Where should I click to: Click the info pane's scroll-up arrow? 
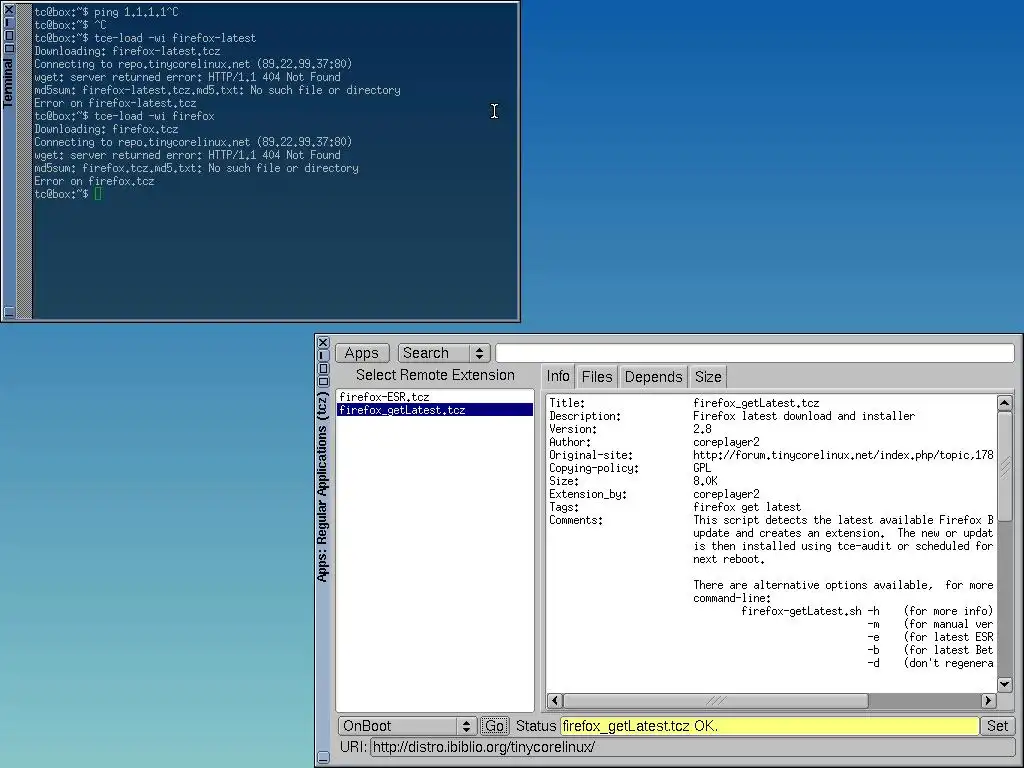[x=1005, y=403]
